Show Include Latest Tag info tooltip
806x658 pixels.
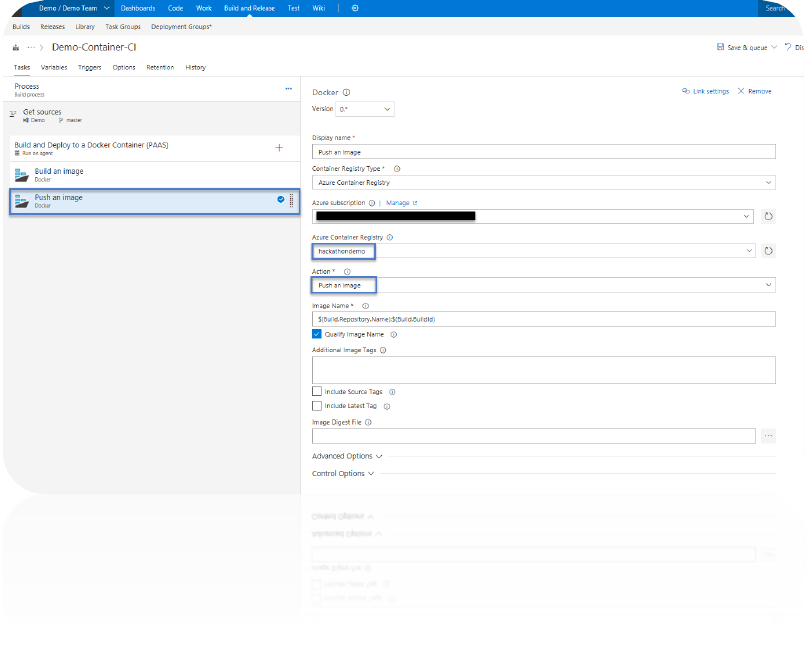tap(387, 406)
